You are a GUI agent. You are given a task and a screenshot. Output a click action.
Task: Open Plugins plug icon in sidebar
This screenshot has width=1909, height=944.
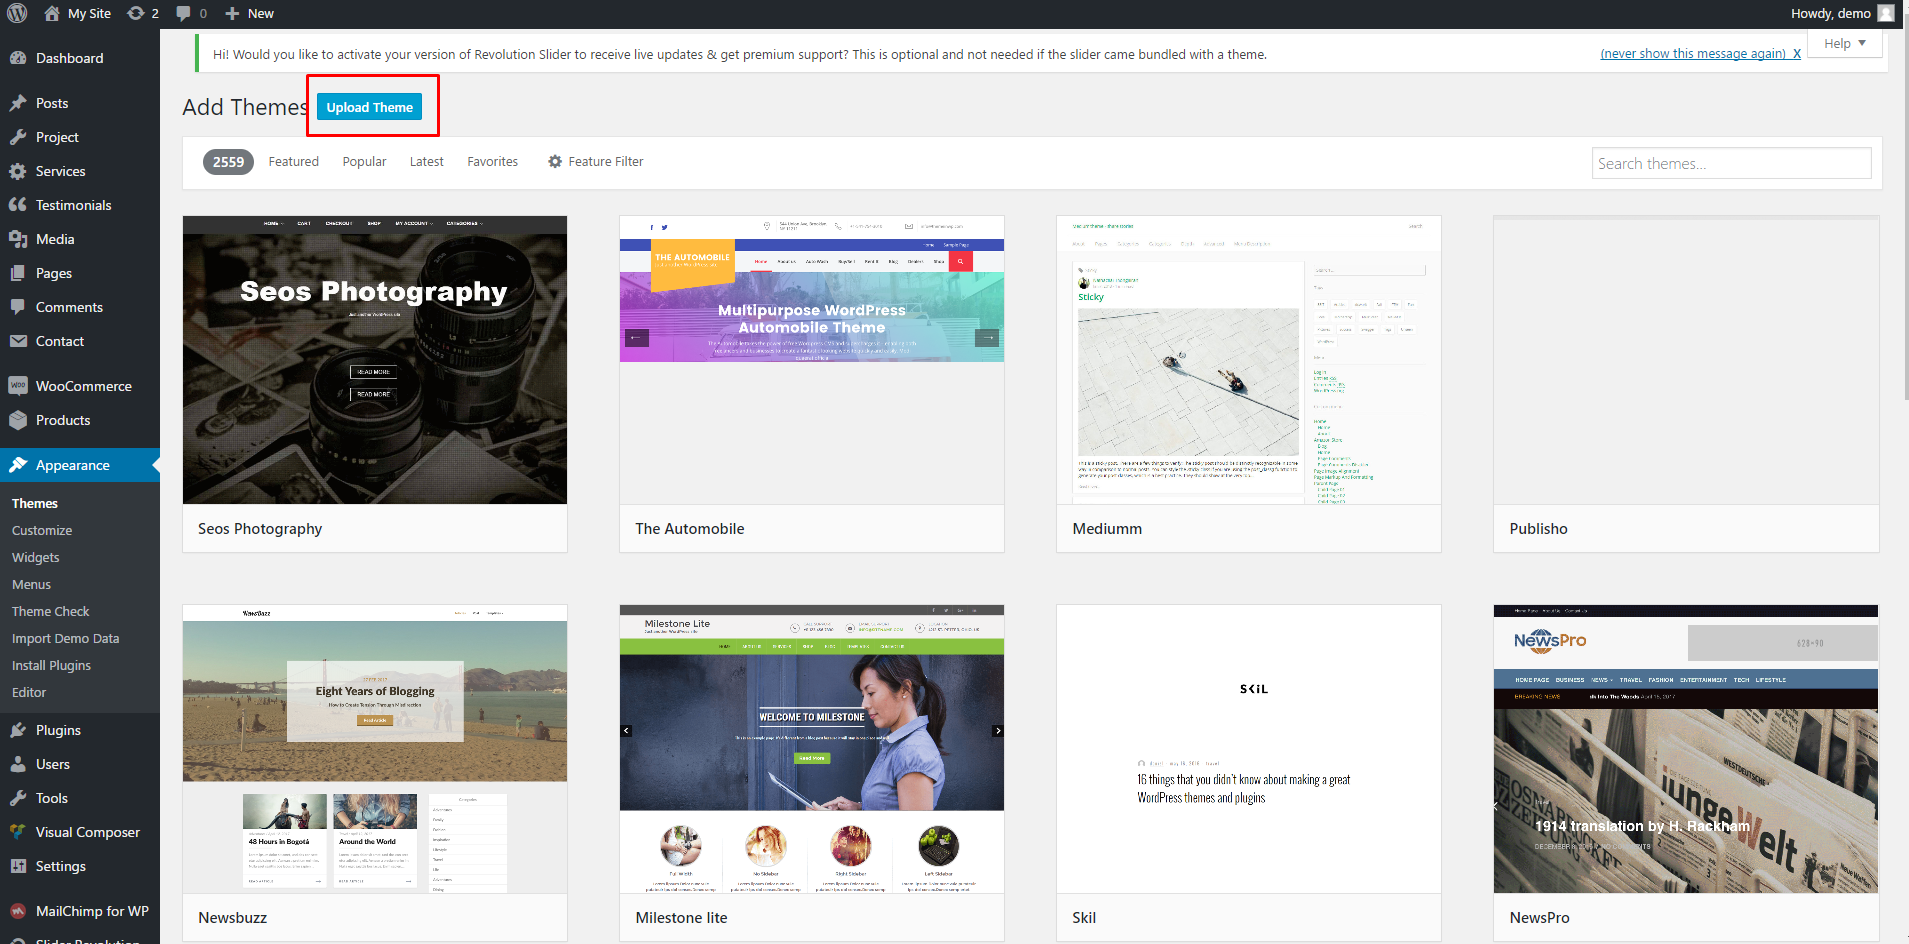click(x=18, y=730)
